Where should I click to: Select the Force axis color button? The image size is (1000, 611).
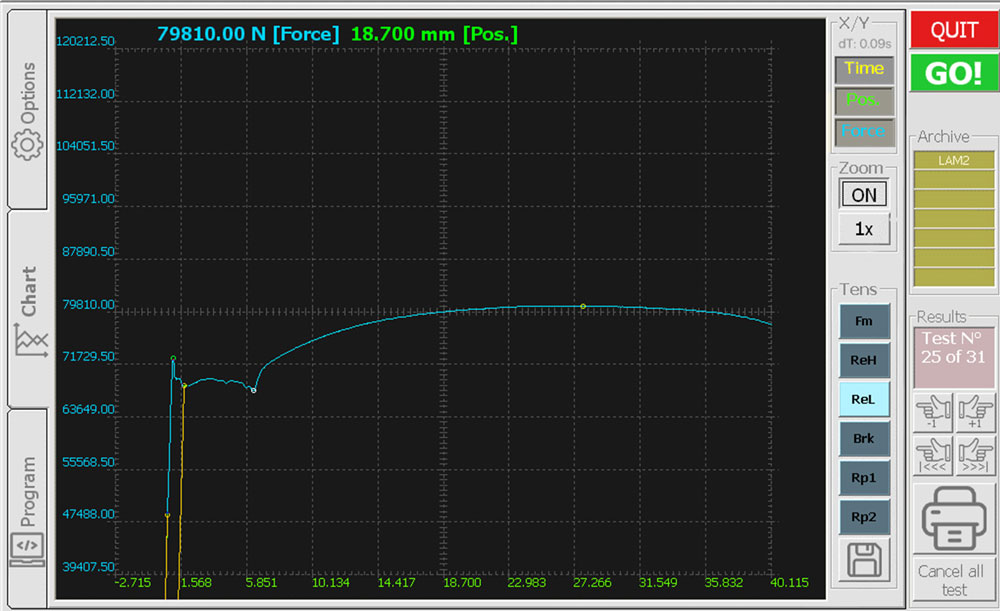[862, 131]
